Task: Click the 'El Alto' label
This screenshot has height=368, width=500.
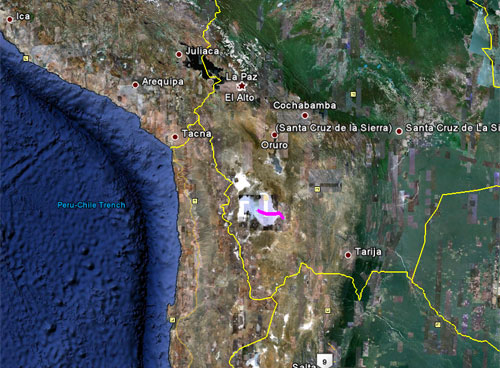Action: click(x=240, y=97)
